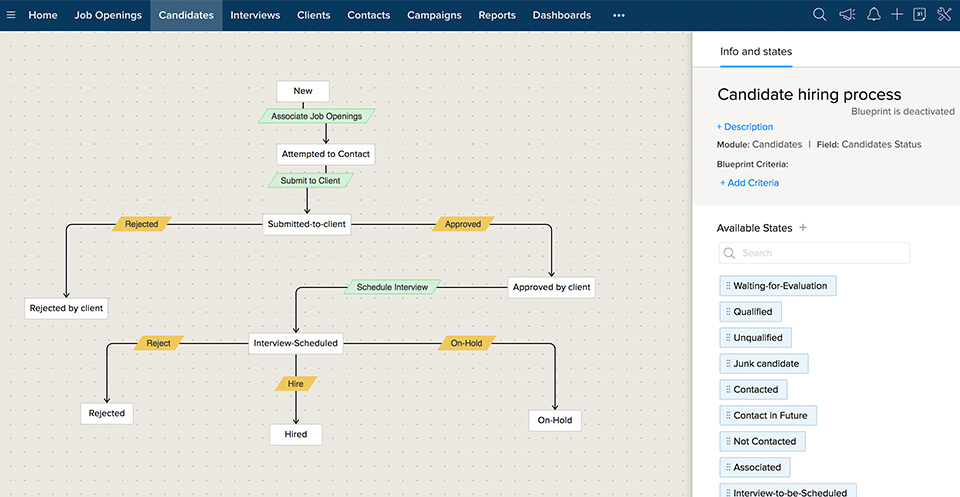This screenshot has width=960, height=497.
Task: Open the calendar icon
Action: (919, 15)
